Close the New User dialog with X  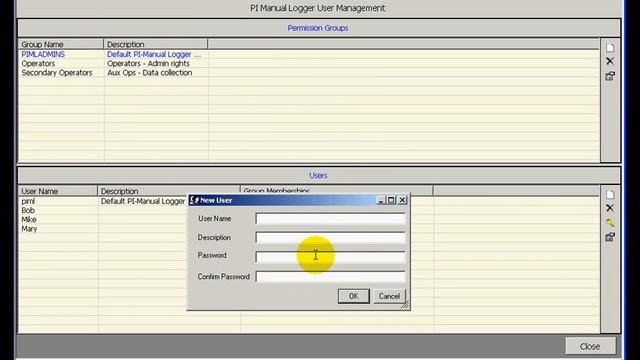(402, 200)
